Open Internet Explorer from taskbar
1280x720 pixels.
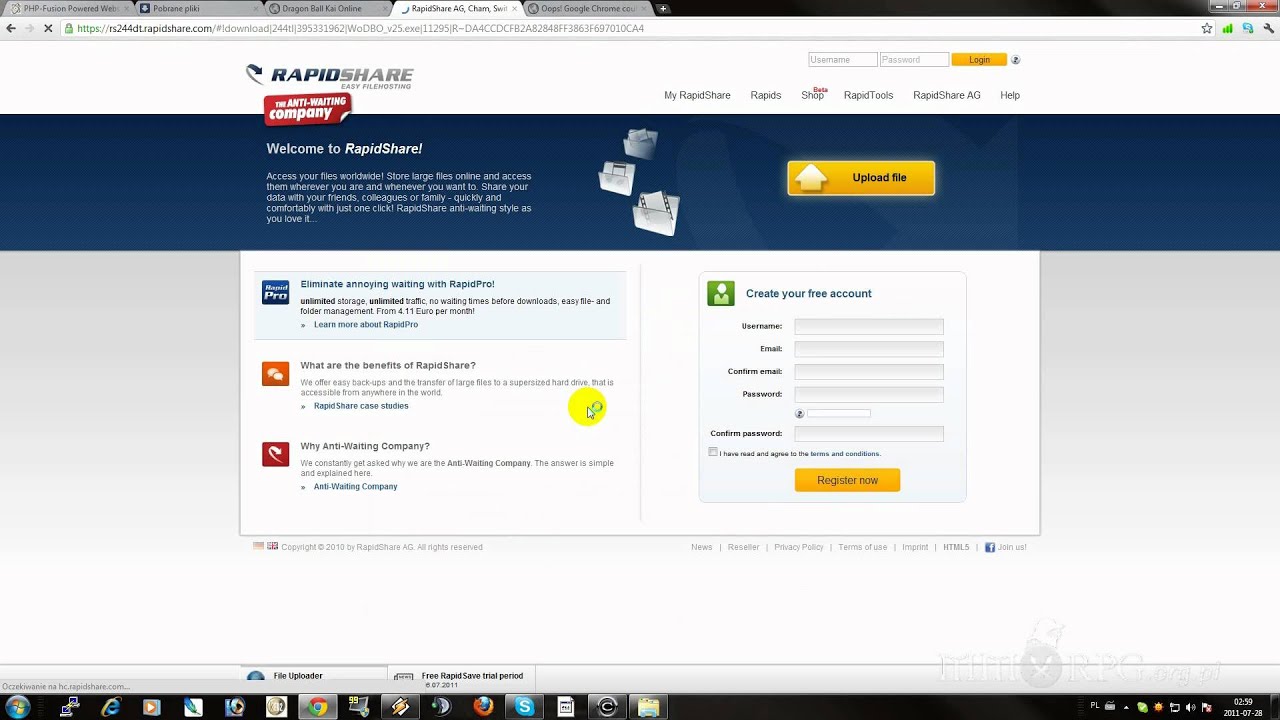pos(110,707)
